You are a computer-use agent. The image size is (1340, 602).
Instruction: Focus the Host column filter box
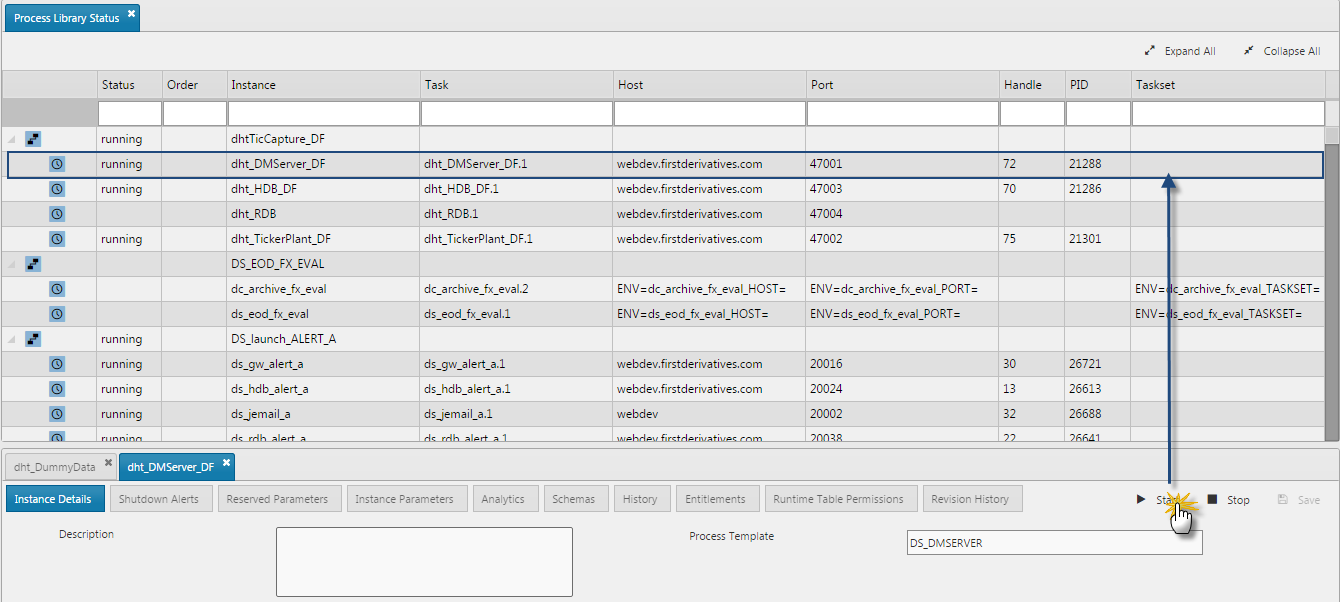[x=709, y=113]
